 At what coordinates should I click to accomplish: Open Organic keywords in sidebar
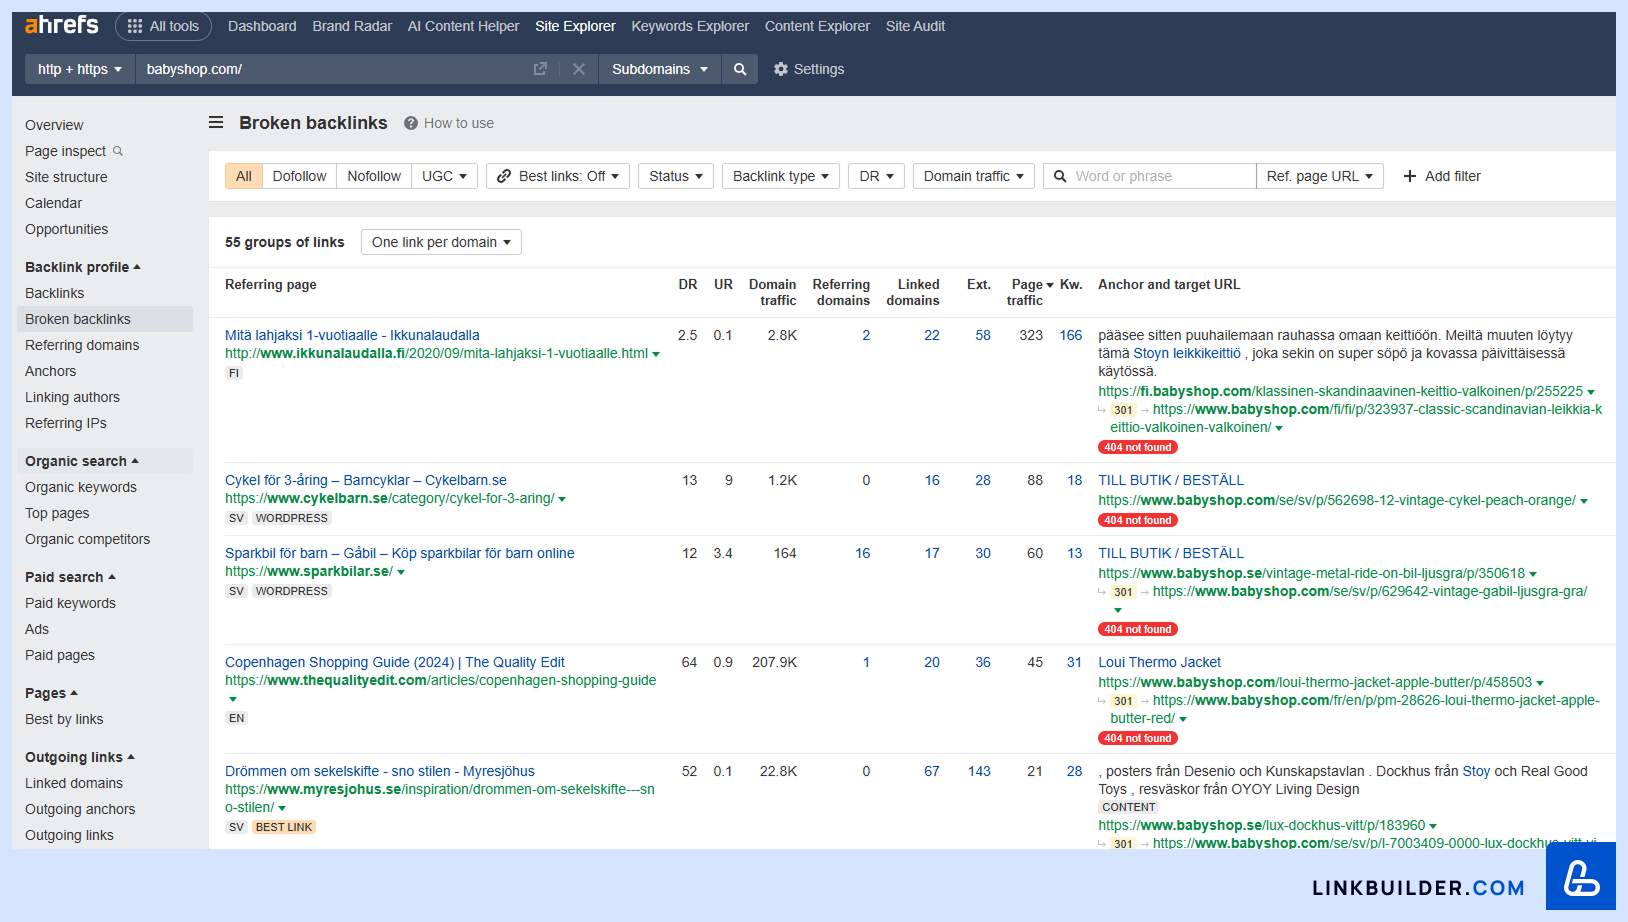(x=81, y=487)
